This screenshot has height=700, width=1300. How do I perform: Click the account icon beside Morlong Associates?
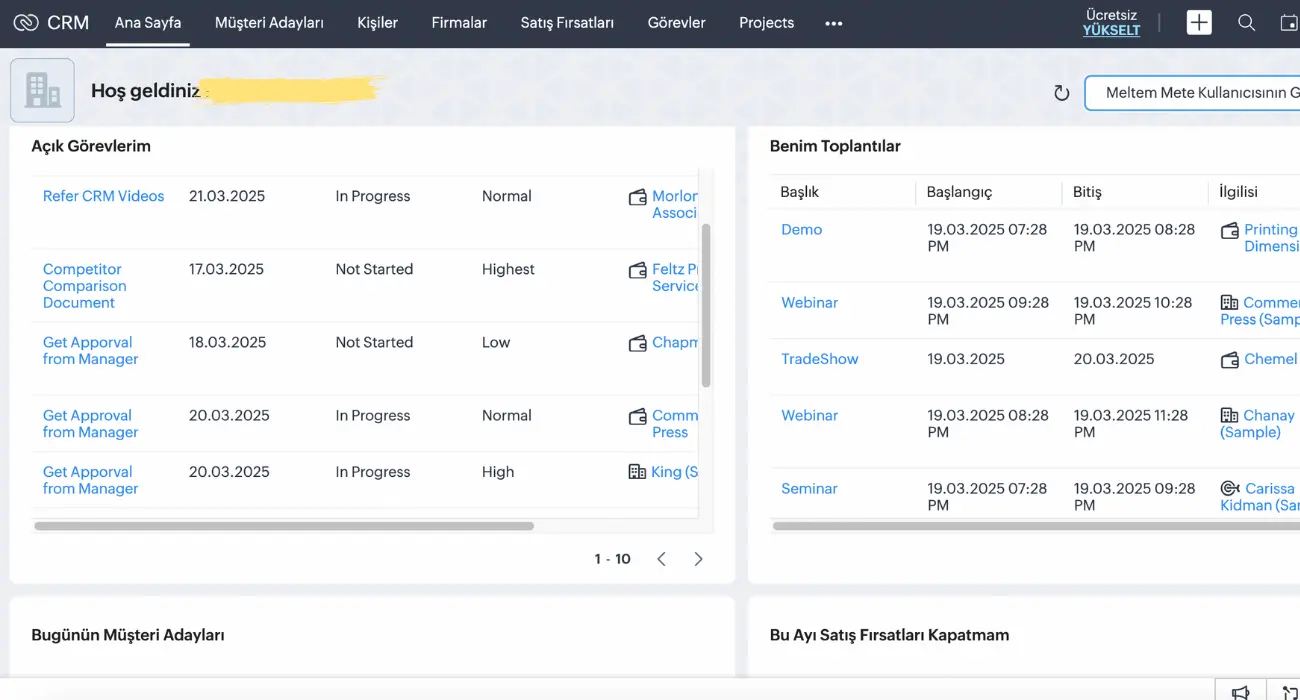[x=638, y=196]
